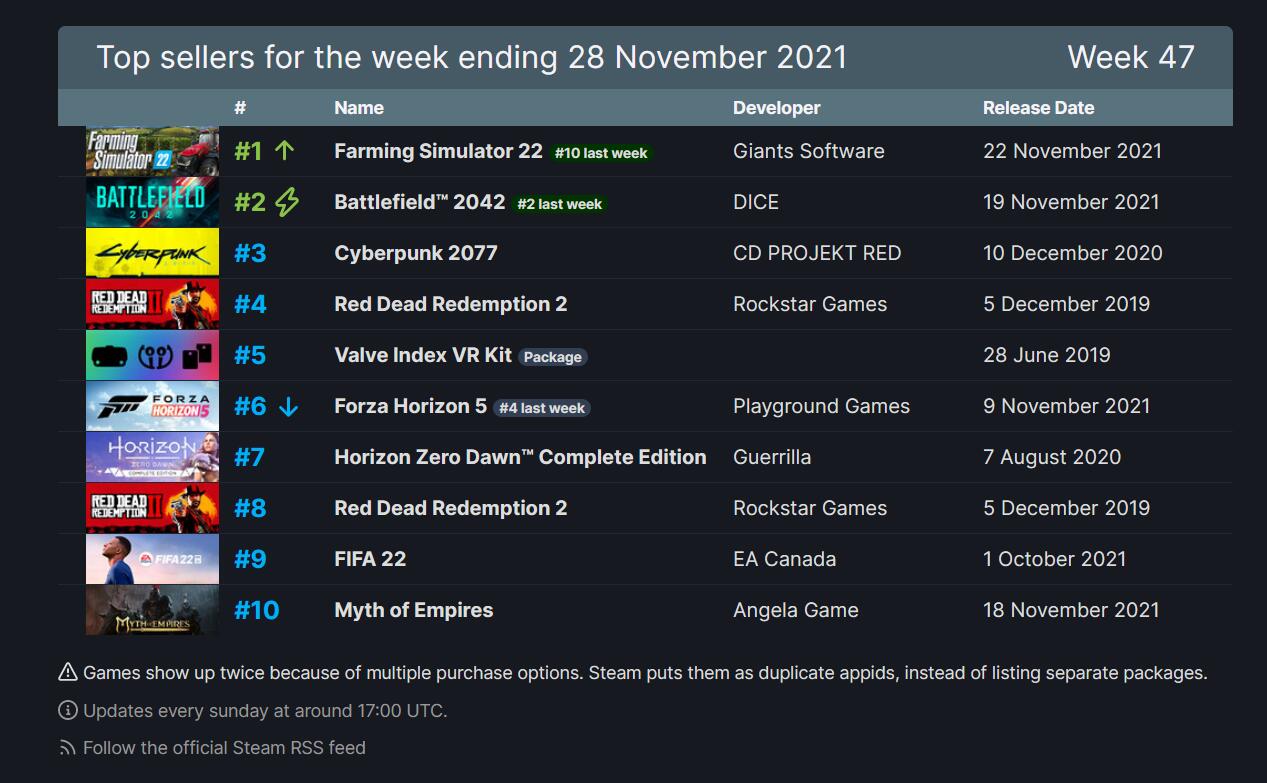
Task: Open Farming Simulator 22 thumbnail image
Action: [x=152, y=151]
